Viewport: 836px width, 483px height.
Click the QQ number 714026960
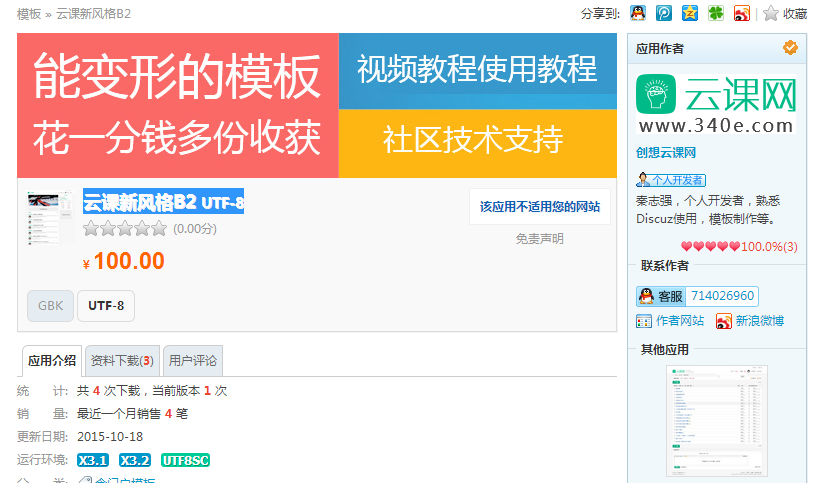coord(722,296)
